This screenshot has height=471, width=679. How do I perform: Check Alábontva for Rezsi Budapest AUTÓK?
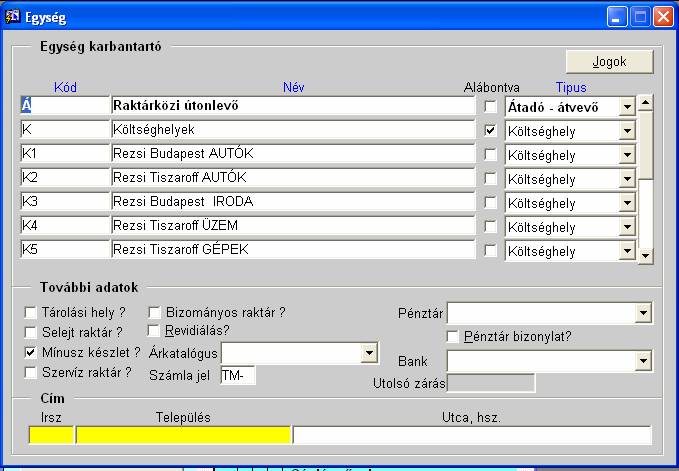(x=490, y=155)
